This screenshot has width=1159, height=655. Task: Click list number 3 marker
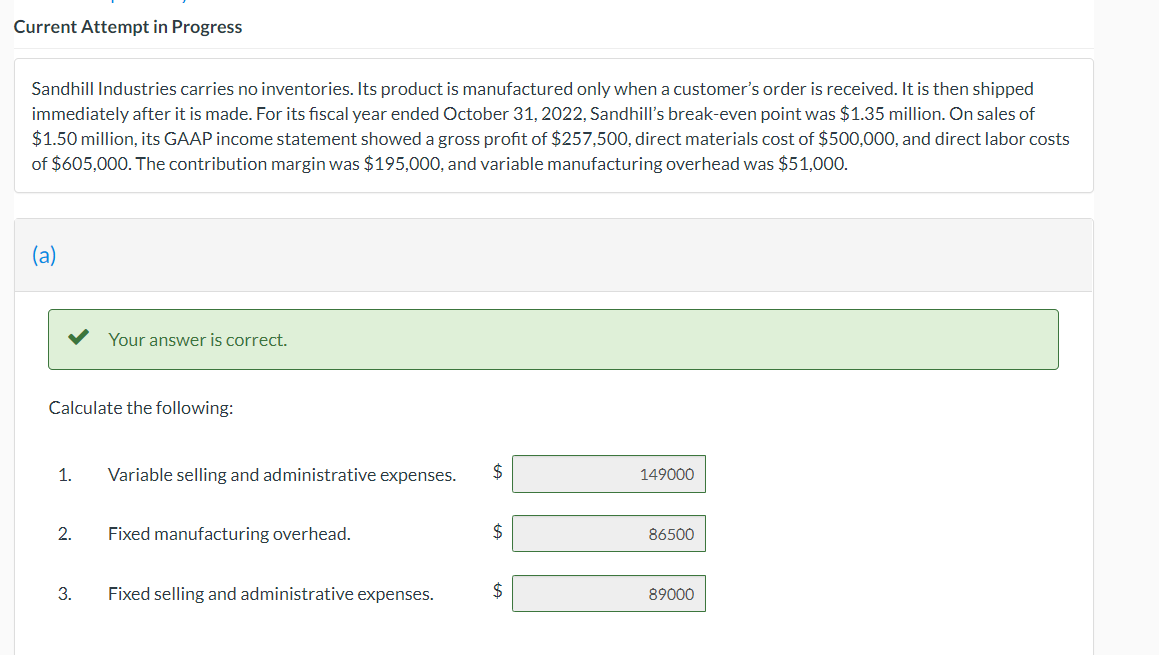tap(65, 594)
